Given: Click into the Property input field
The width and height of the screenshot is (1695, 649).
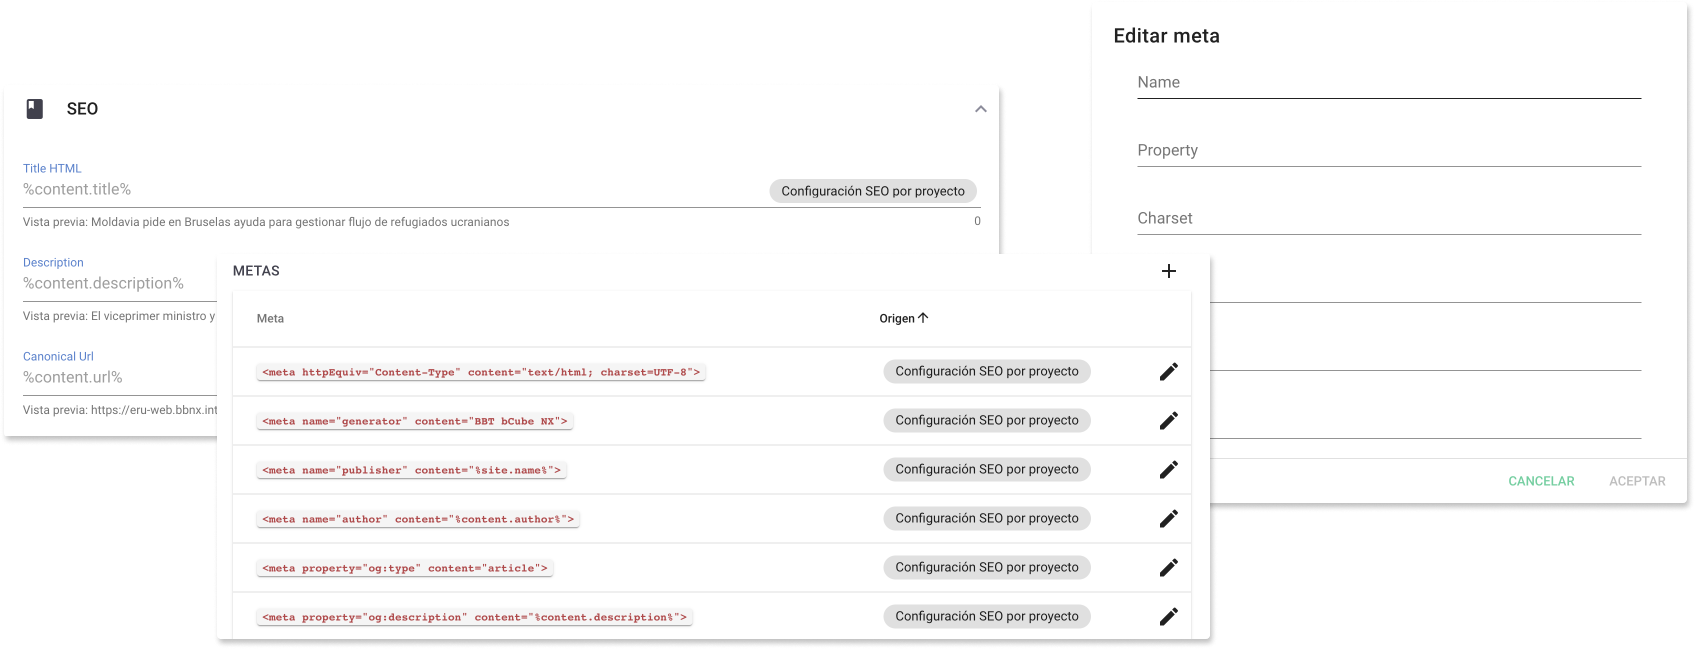Looking at the screenshot, I should click(x=1388, y=151).
